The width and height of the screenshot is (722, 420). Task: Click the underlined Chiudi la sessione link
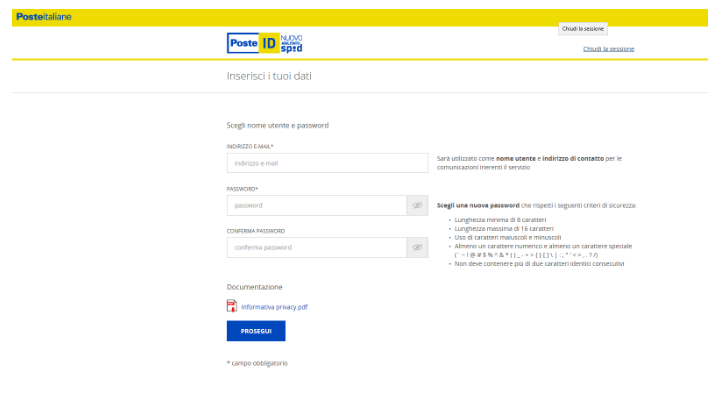(x=608, y=48)
